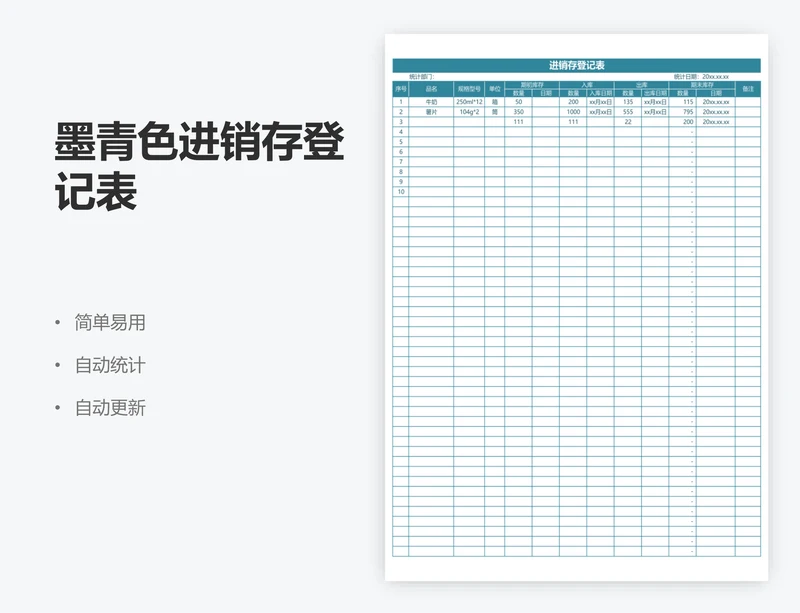Image resolution: width=800 pixels, height=613 pixels.
Task: Click the opening stock cell 50
Action: [x=518, y=102]
